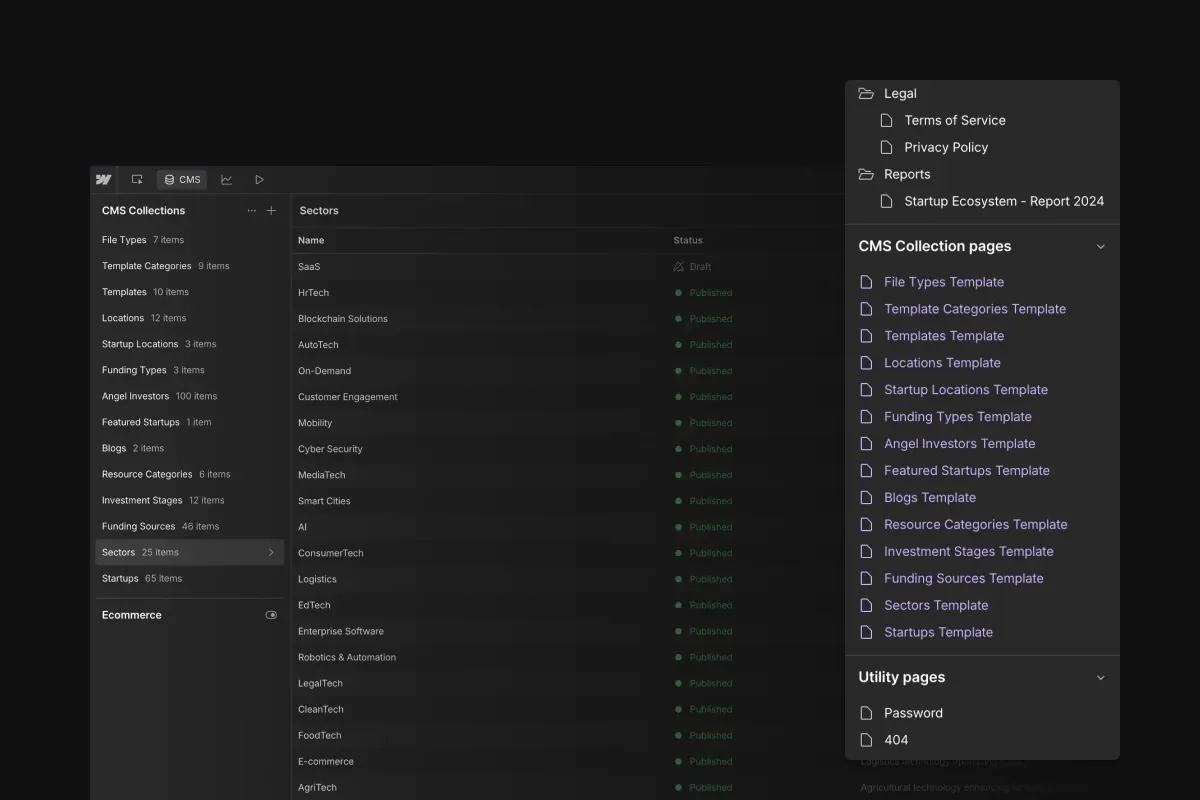Select the Template Categories collection
Viewport: 1200px width, 800px height.
[x=189, y=266]
